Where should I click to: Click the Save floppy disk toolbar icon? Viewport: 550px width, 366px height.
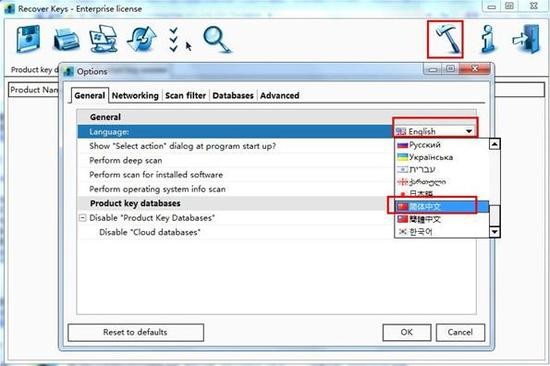[x=28, y=39]
